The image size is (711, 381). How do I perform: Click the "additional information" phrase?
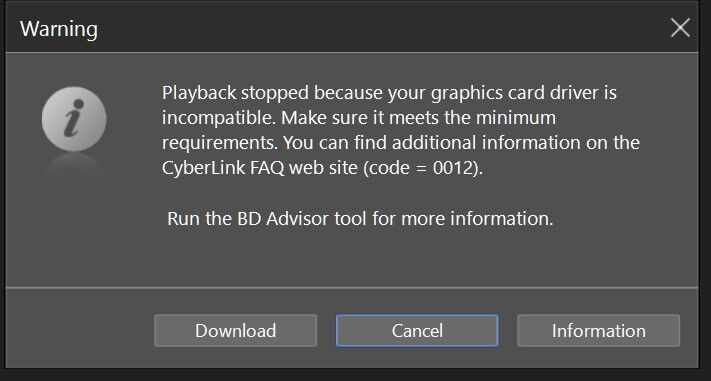pyautogui.click(x=486, y=143)
